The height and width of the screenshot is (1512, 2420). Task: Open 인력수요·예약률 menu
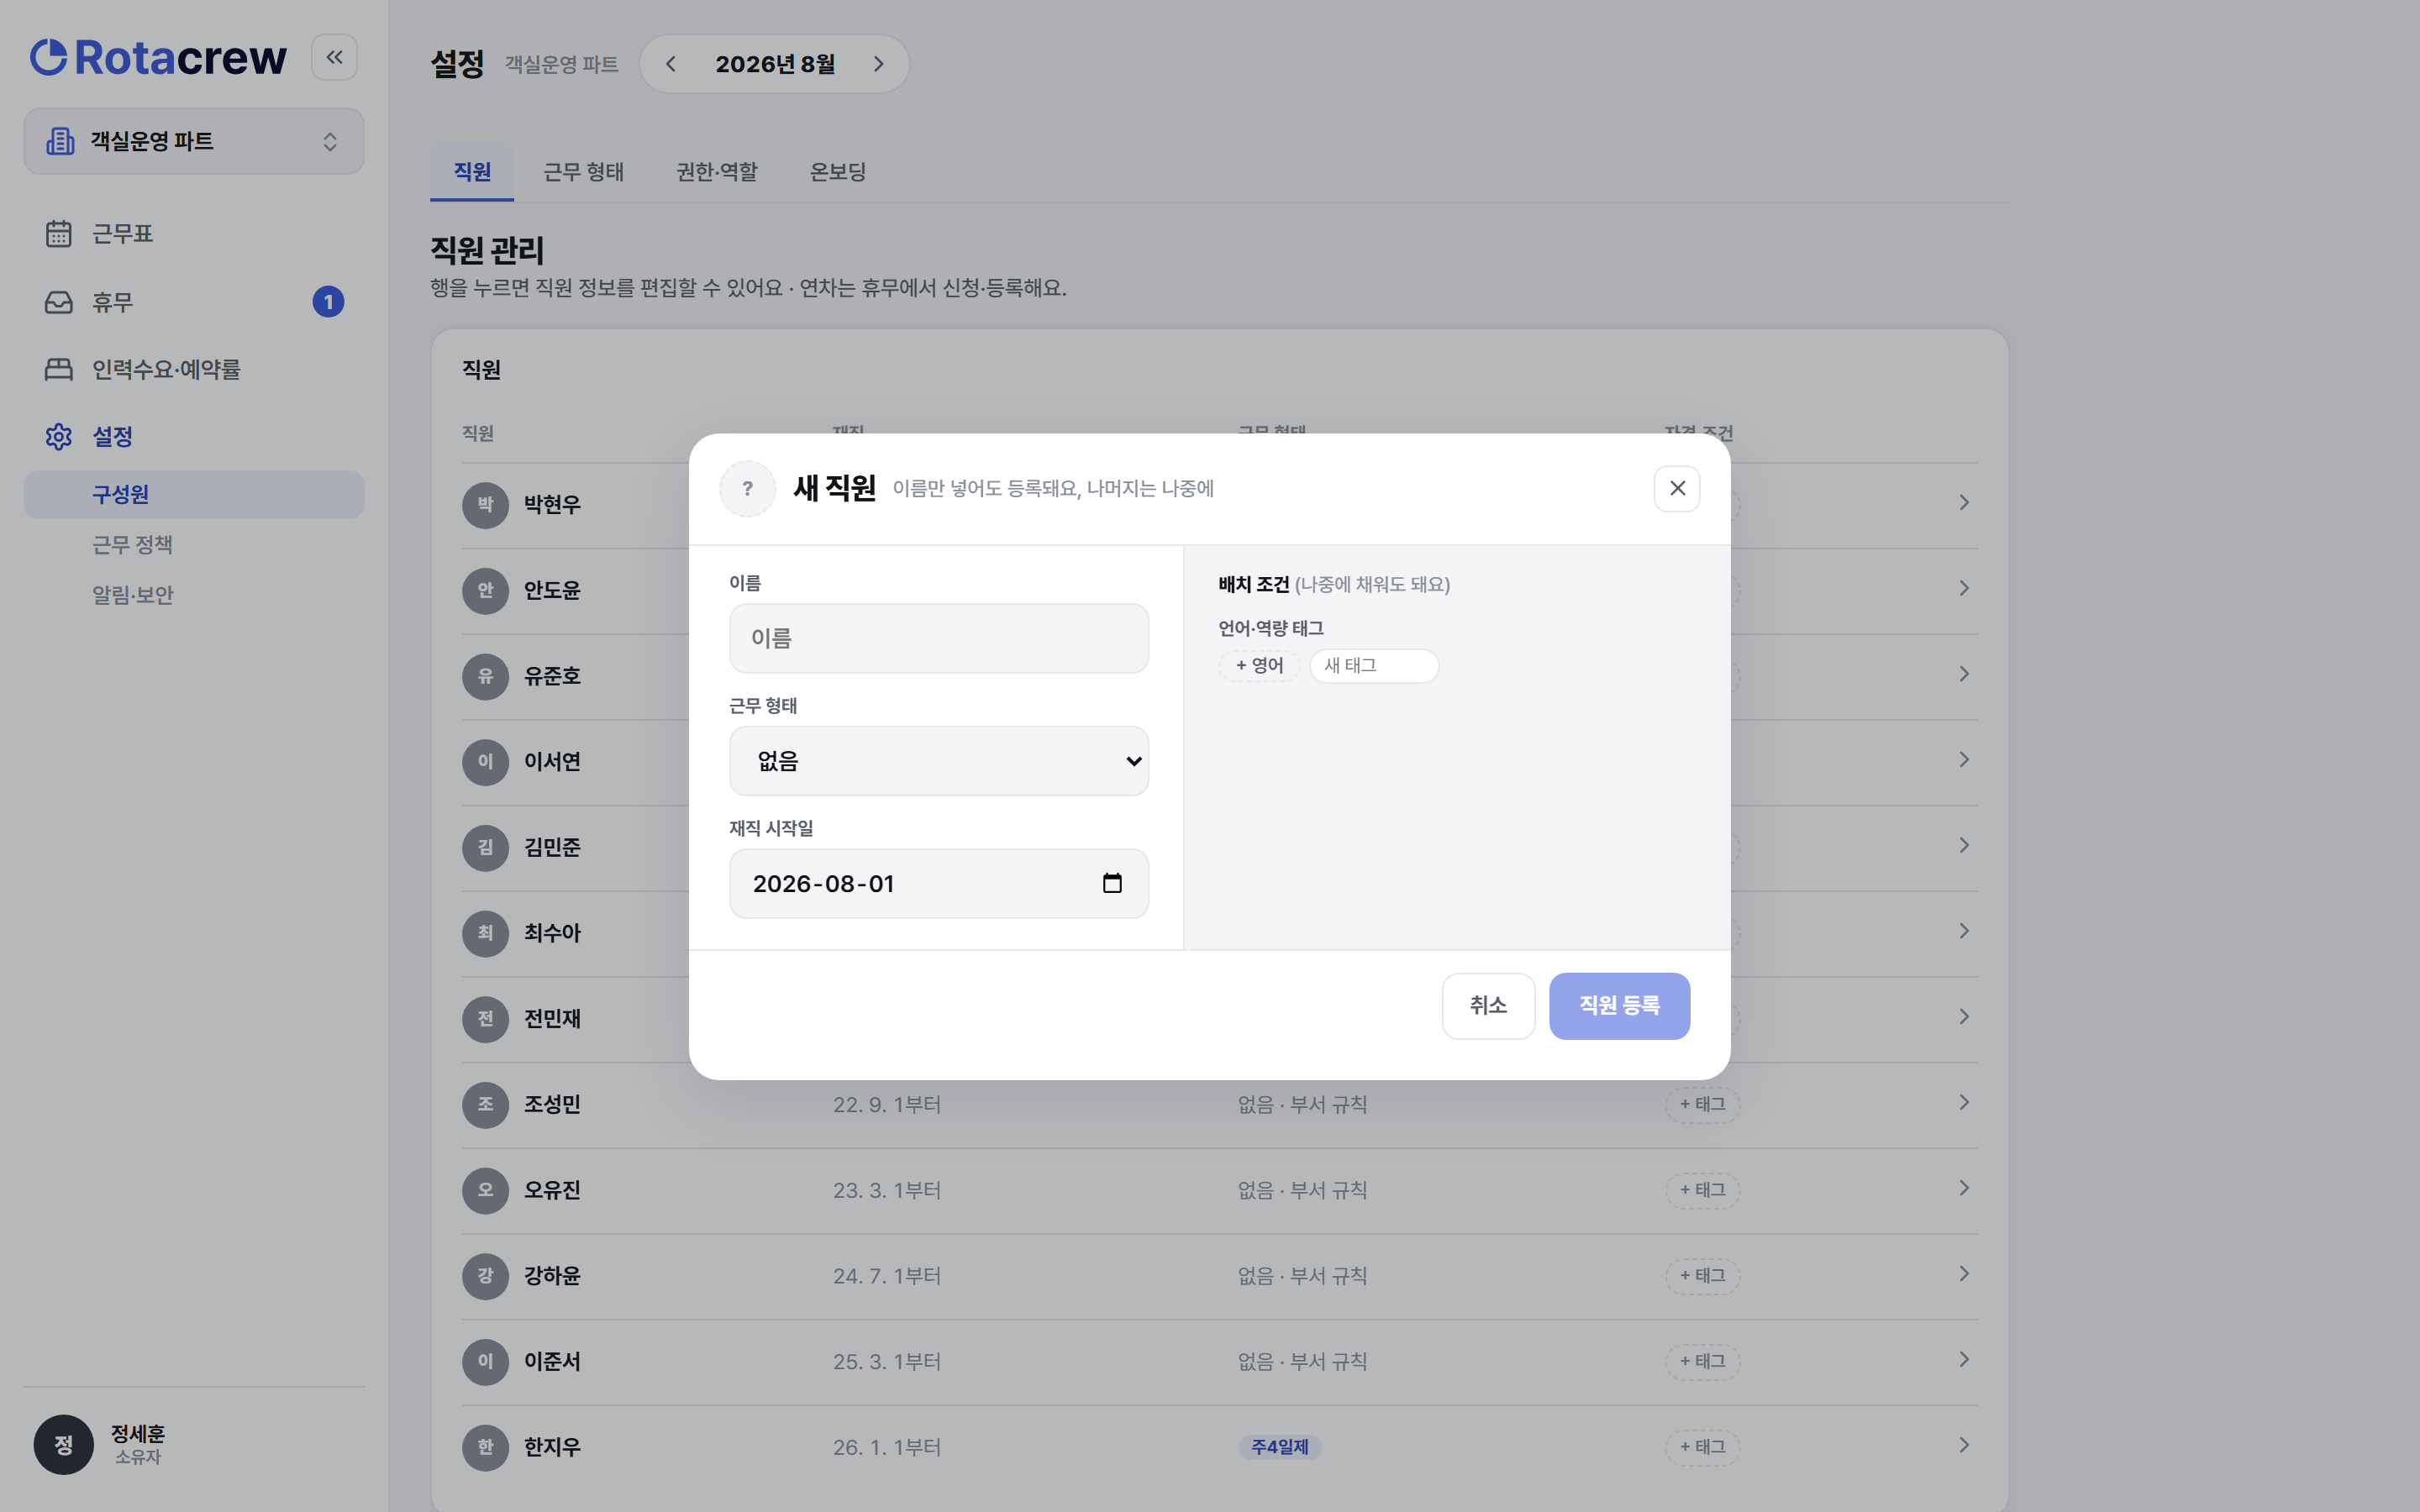pos(194,369)
